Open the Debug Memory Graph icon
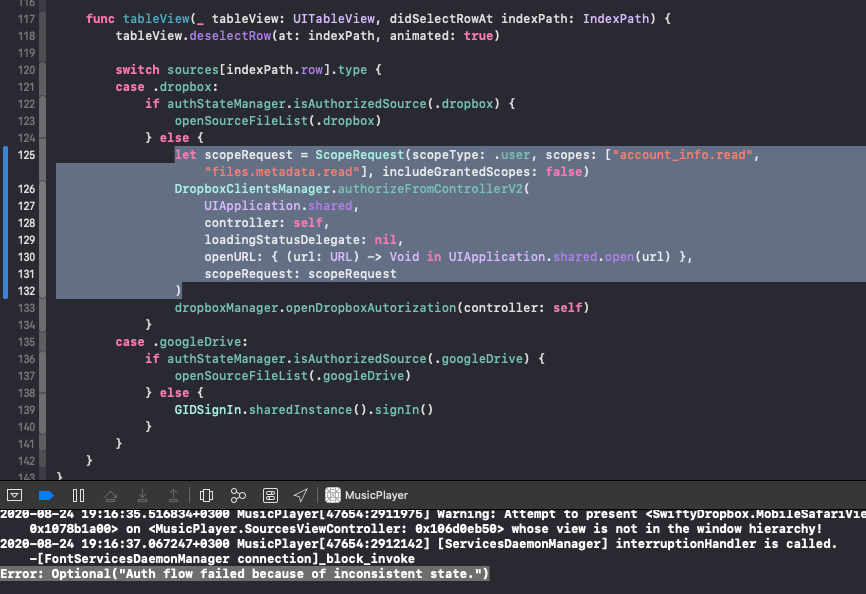This screenshot has width=866, height=594. point(238,495)
